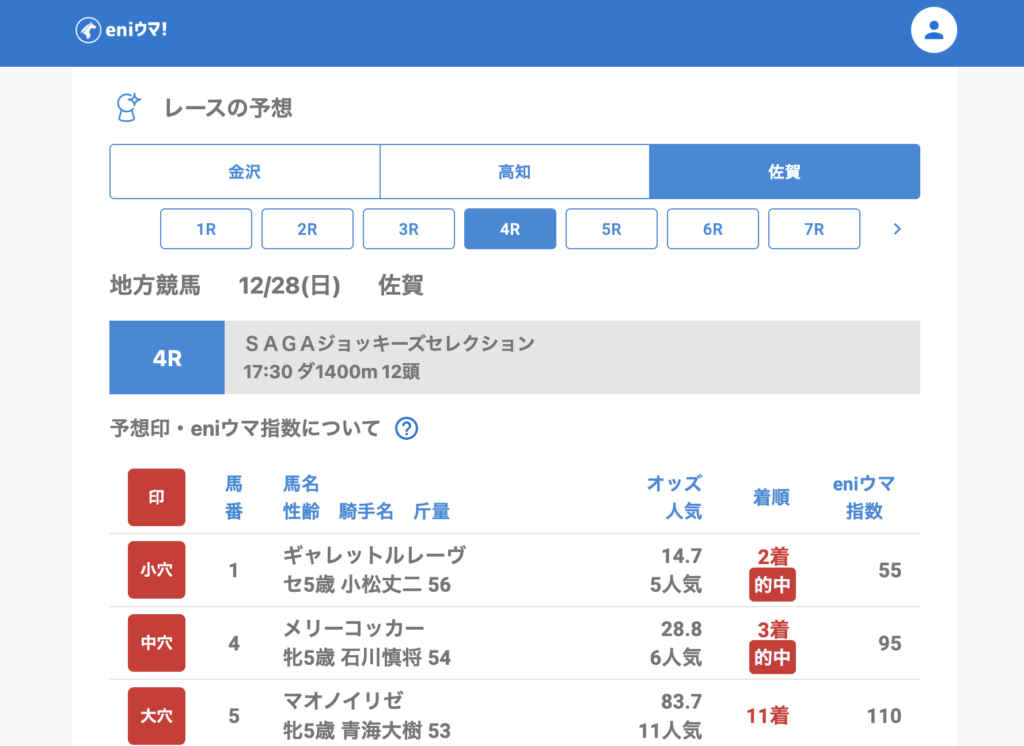Select race 6R button

point(712,229)
